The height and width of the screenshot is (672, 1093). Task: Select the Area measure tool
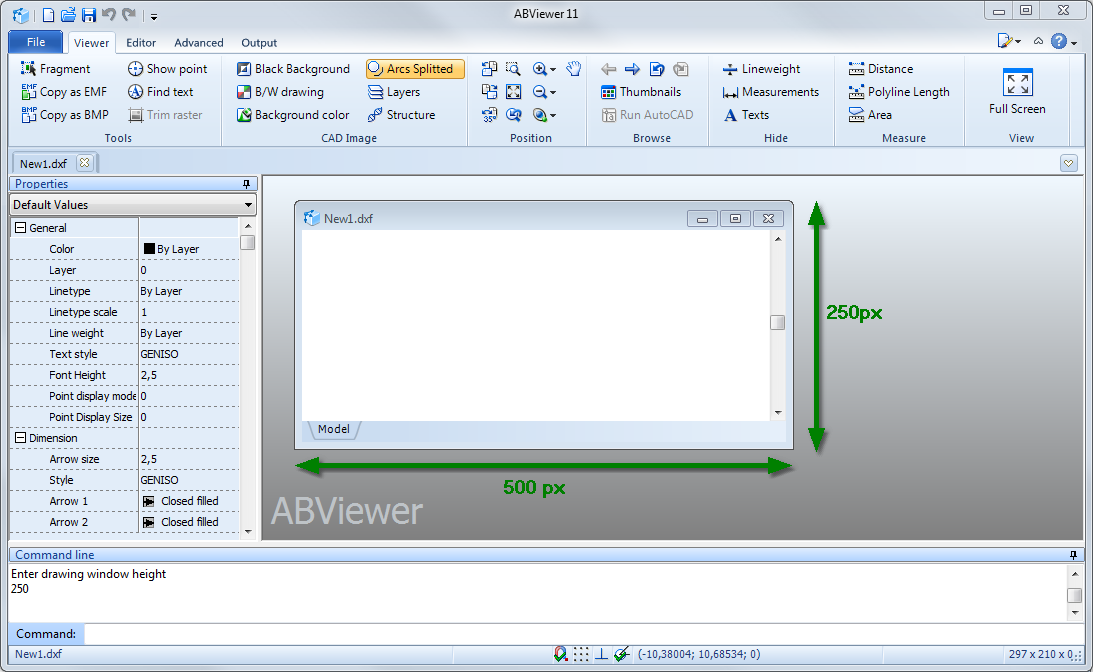coord(870,114)
